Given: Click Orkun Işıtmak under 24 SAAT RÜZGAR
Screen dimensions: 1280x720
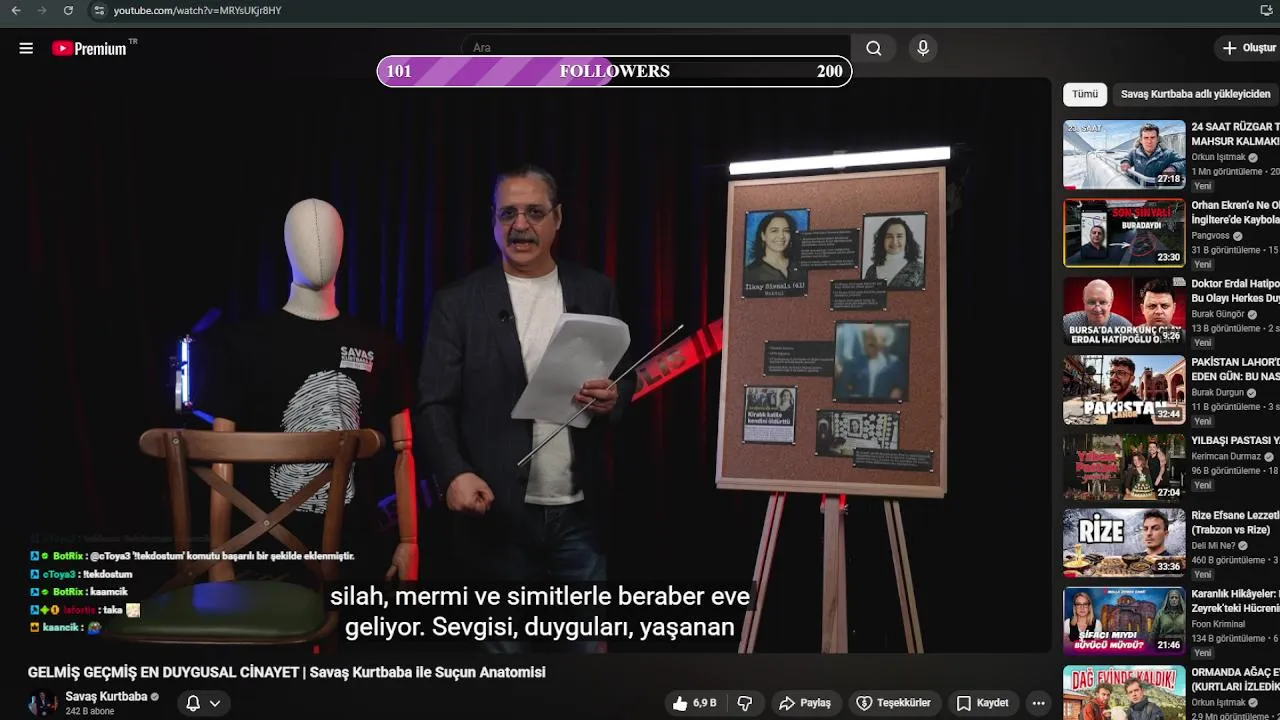Looking at the screenshot, I should 1218,157.
